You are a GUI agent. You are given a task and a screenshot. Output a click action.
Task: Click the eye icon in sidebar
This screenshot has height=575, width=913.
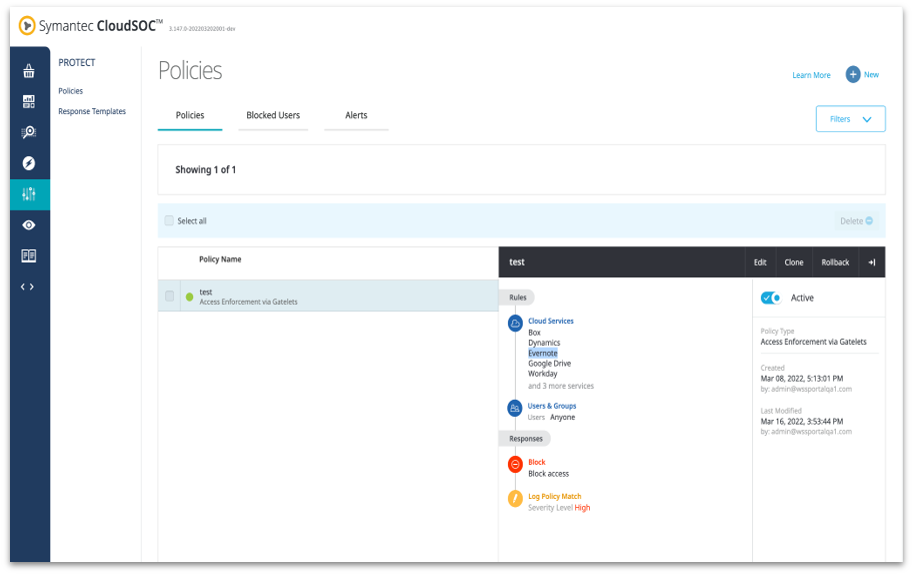[x=29, y=225]
